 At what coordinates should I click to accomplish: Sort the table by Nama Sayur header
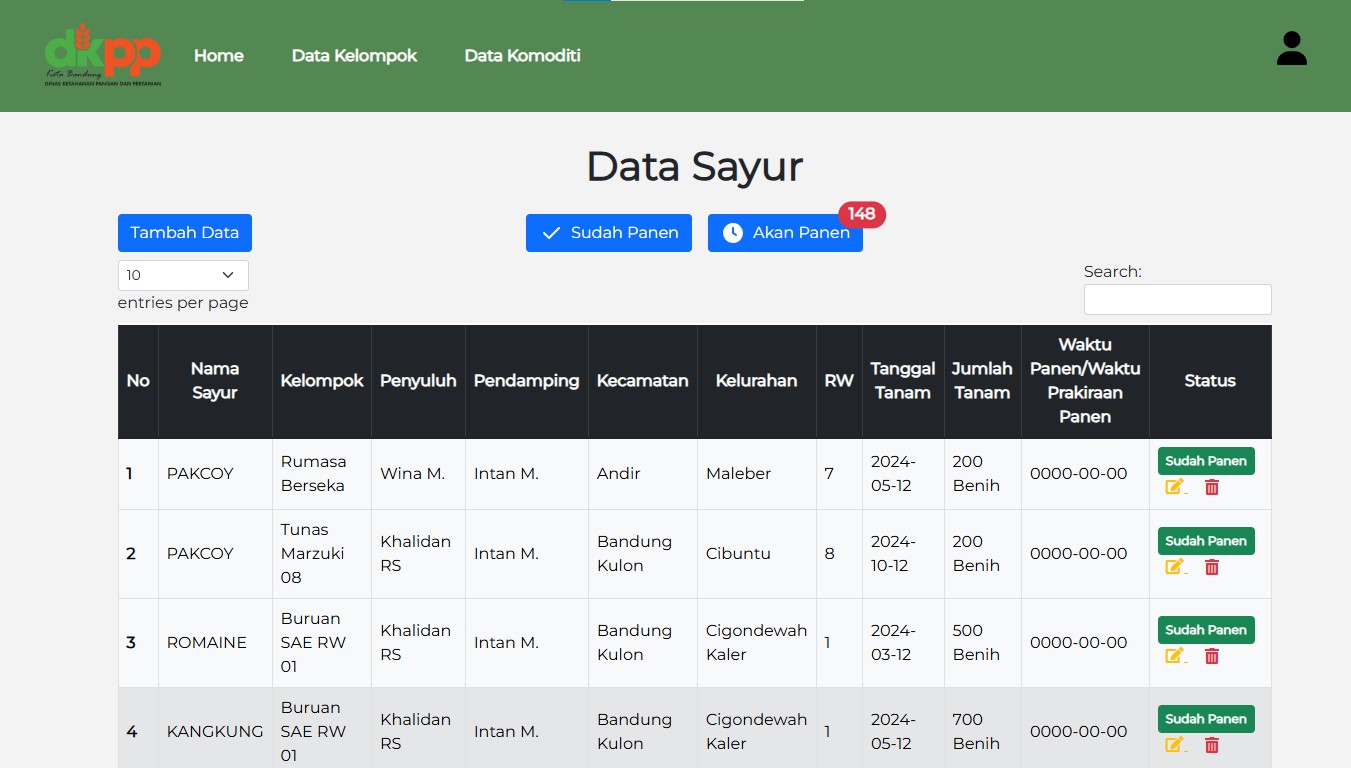click(214, 381)
